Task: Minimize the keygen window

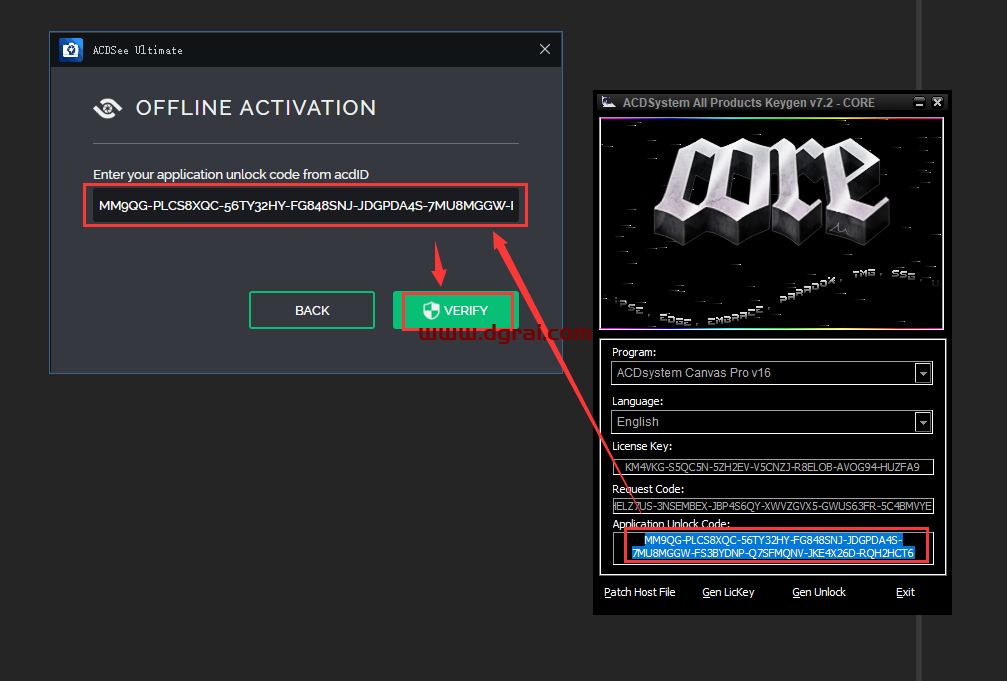Action: tap(919, 102)
